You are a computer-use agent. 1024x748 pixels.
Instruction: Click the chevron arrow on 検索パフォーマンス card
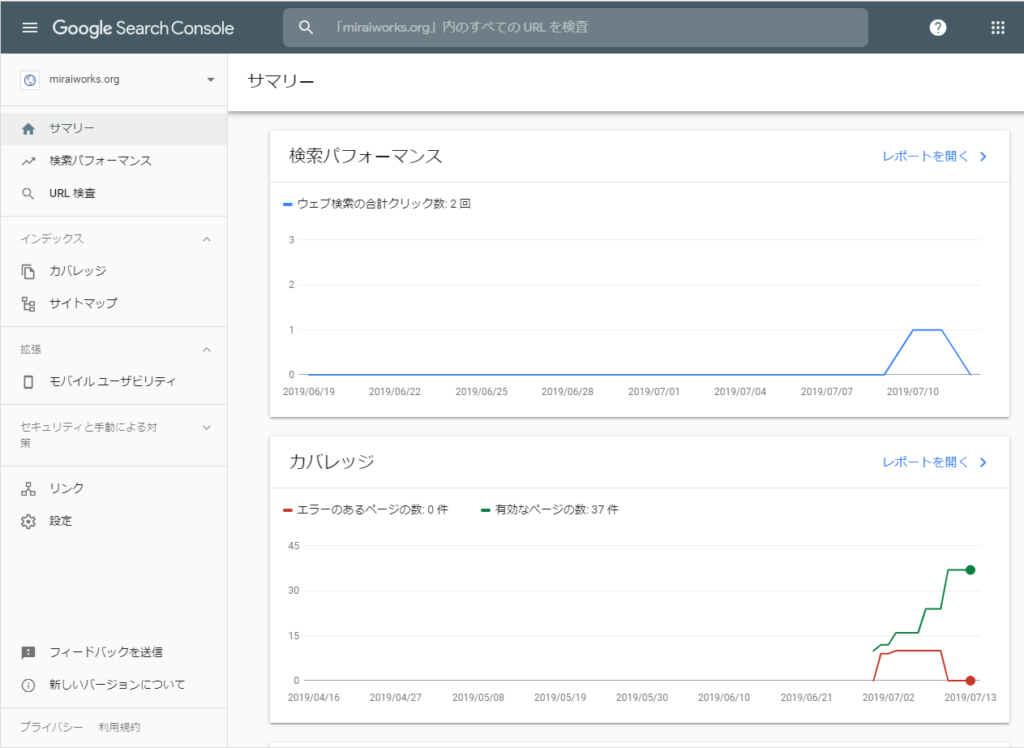(983, 157)
